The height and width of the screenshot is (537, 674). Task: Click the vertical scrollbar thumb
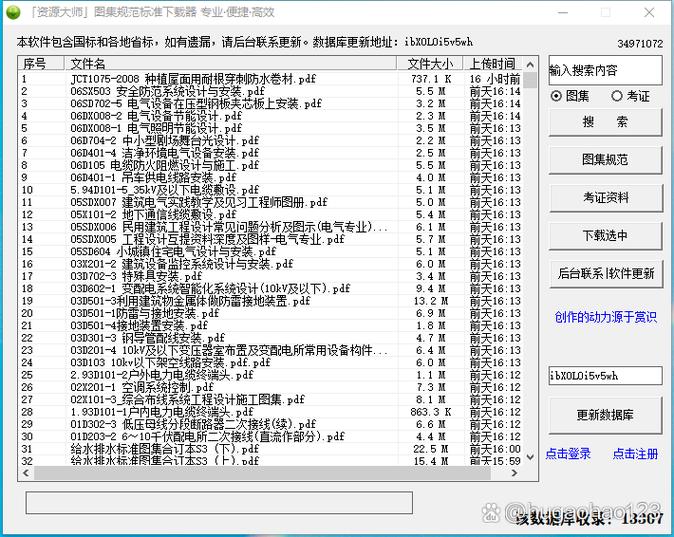pos(530,80)
